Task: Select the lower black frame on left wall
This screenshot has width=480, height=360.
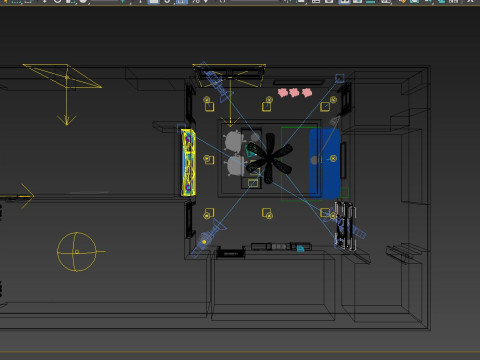Action: 190,219
